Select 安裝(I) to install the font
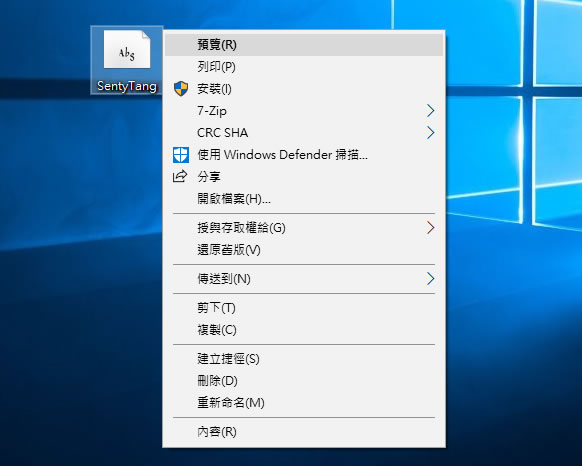Image resolution: width=582 pixels, height=466 pixels. point(304,89)
